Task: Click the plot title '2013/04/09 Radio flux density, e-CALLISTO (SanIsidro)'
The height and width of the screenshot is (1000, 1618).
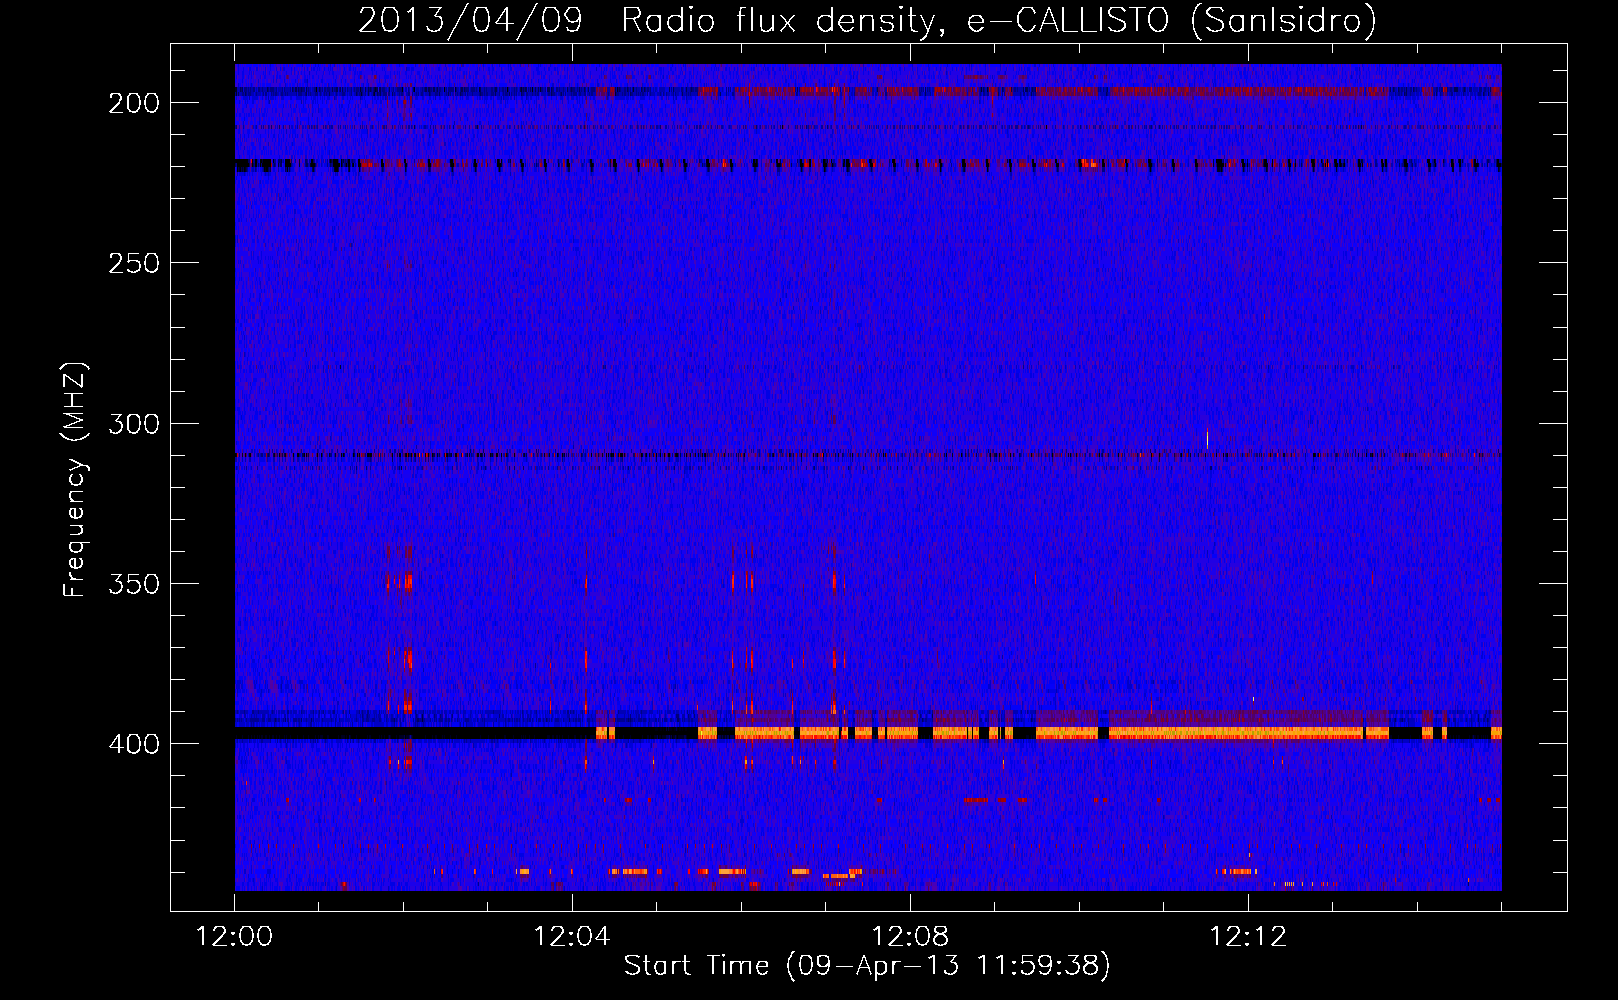Action: click(x=867, y=20)
